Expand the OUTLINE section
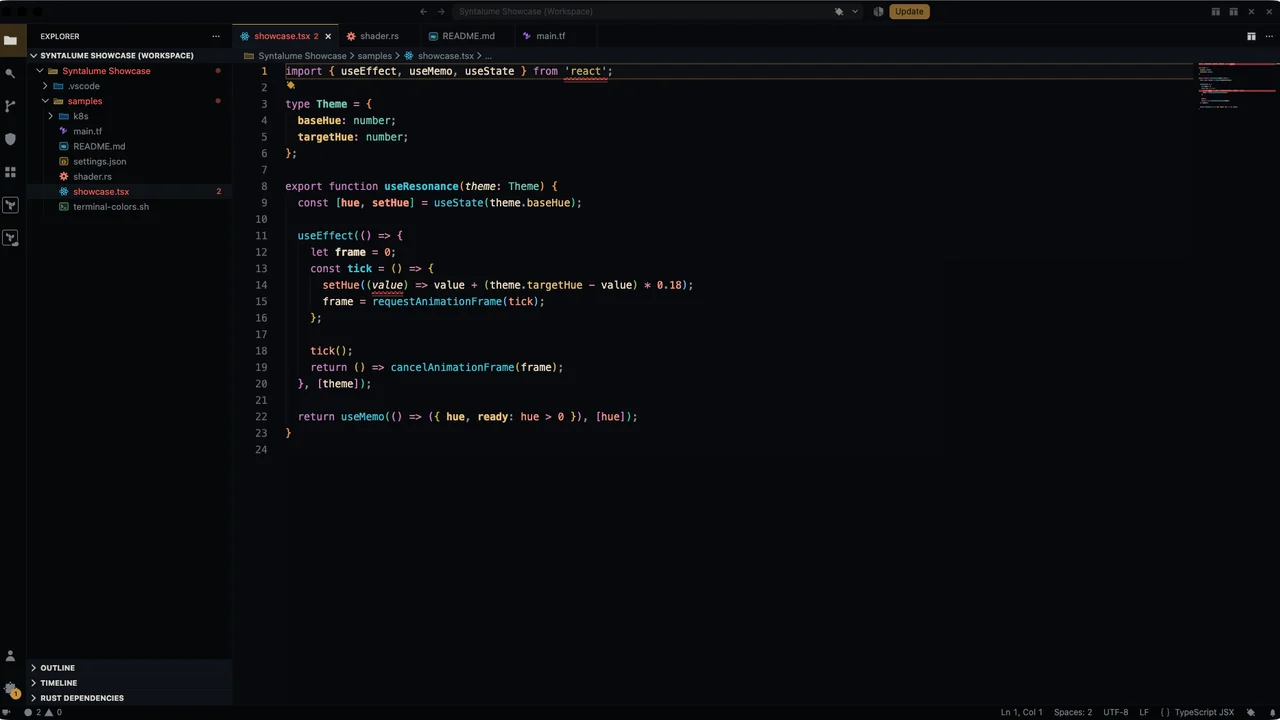1280x720 pixels. [130, 668]
